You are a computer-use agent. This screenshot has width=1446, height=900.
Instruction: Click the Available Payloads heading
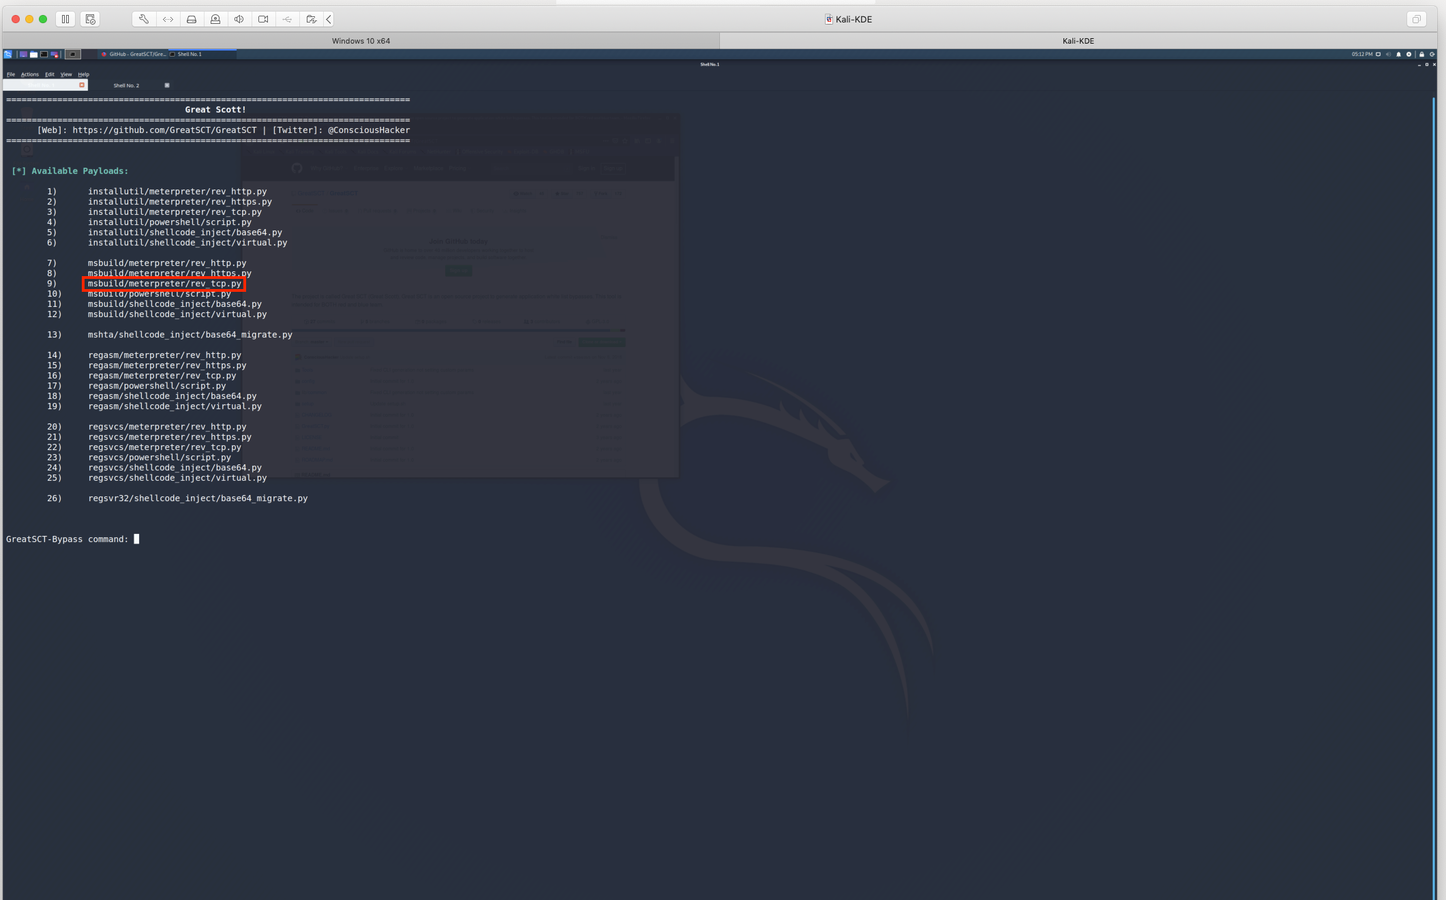[70, 171]
